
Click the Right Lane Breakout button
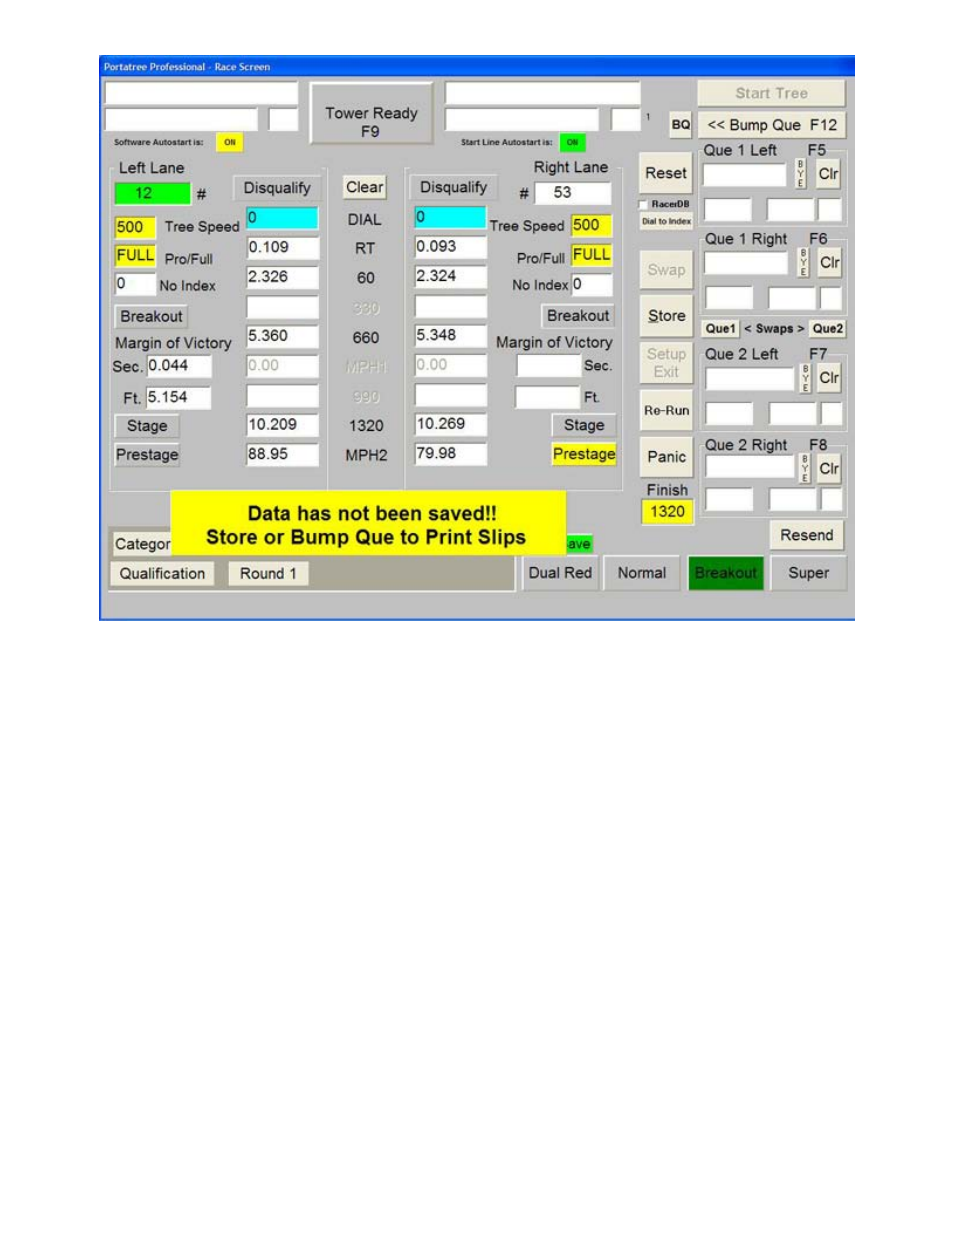point(577,316)
